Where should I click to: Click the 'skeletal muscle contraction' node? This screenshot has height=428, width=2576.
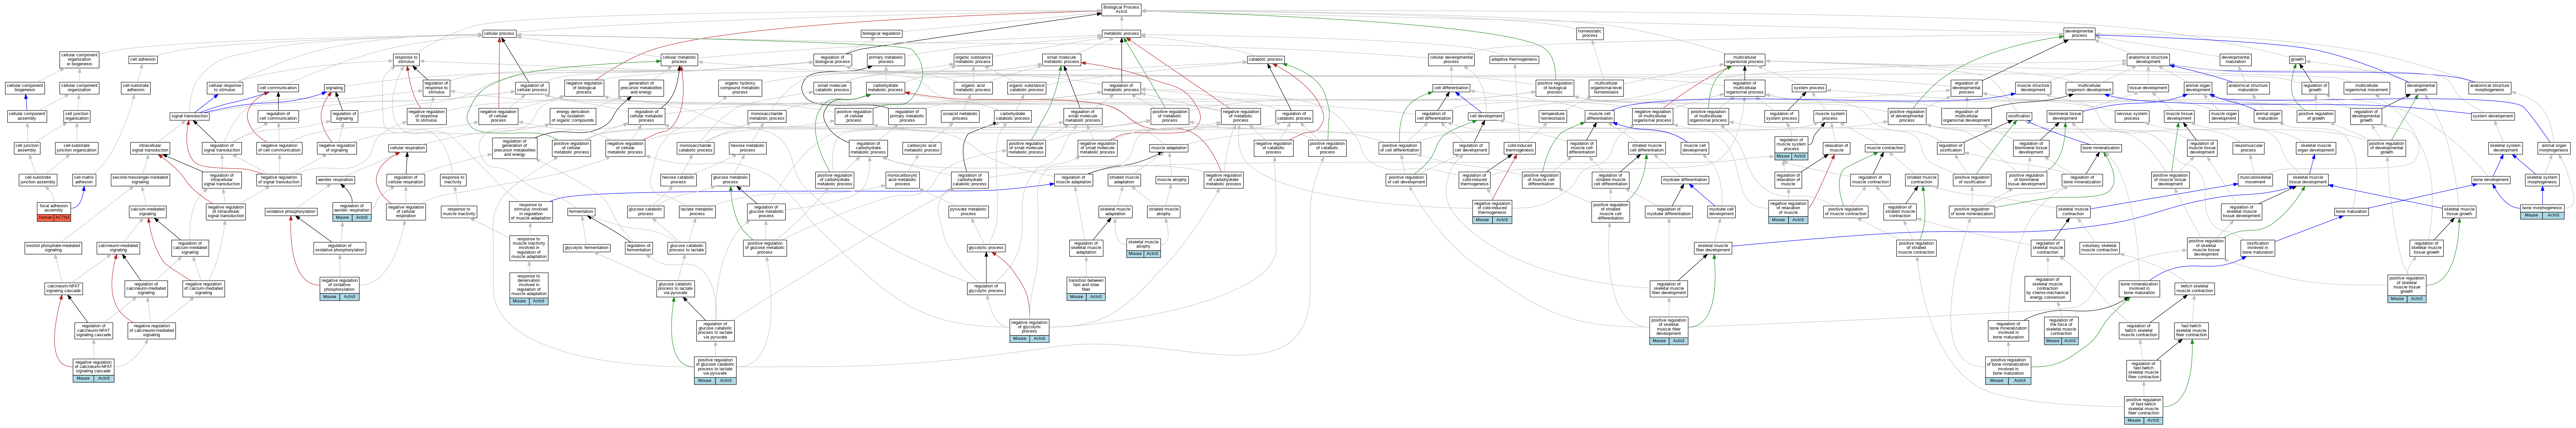tap(2073, 212)
